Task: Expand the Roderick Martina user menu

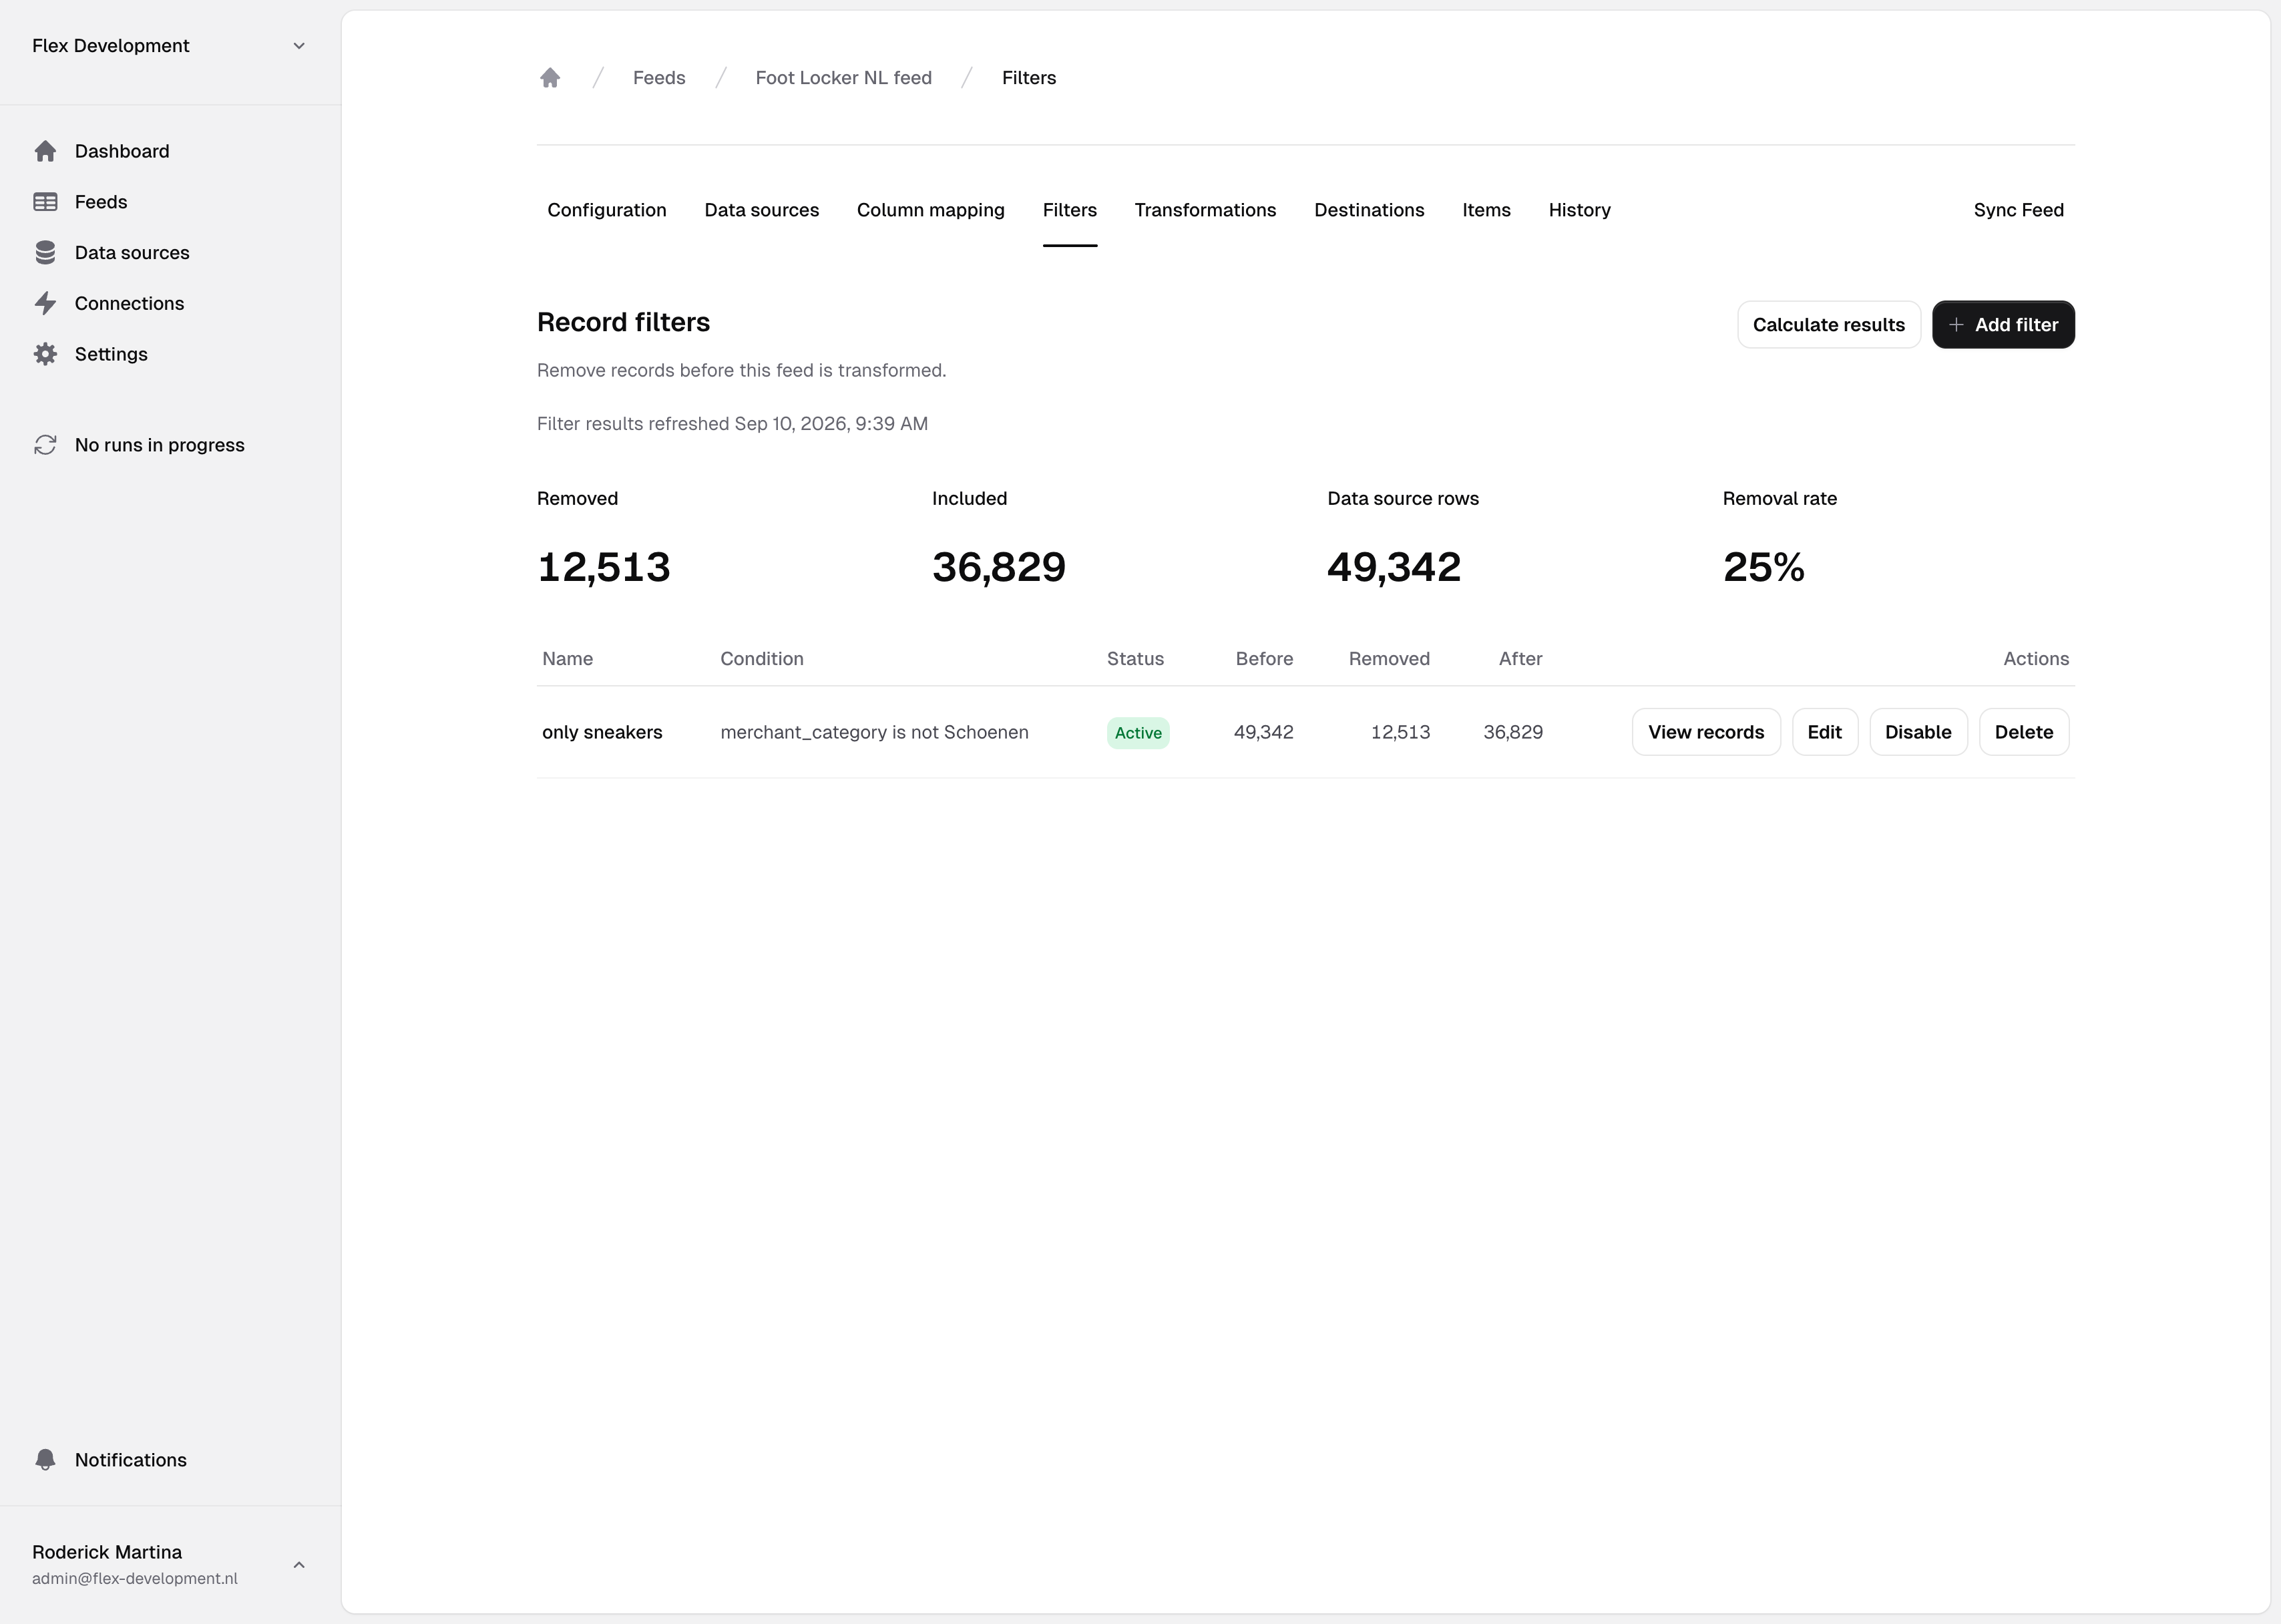Action: click(x=299, y=1565)
